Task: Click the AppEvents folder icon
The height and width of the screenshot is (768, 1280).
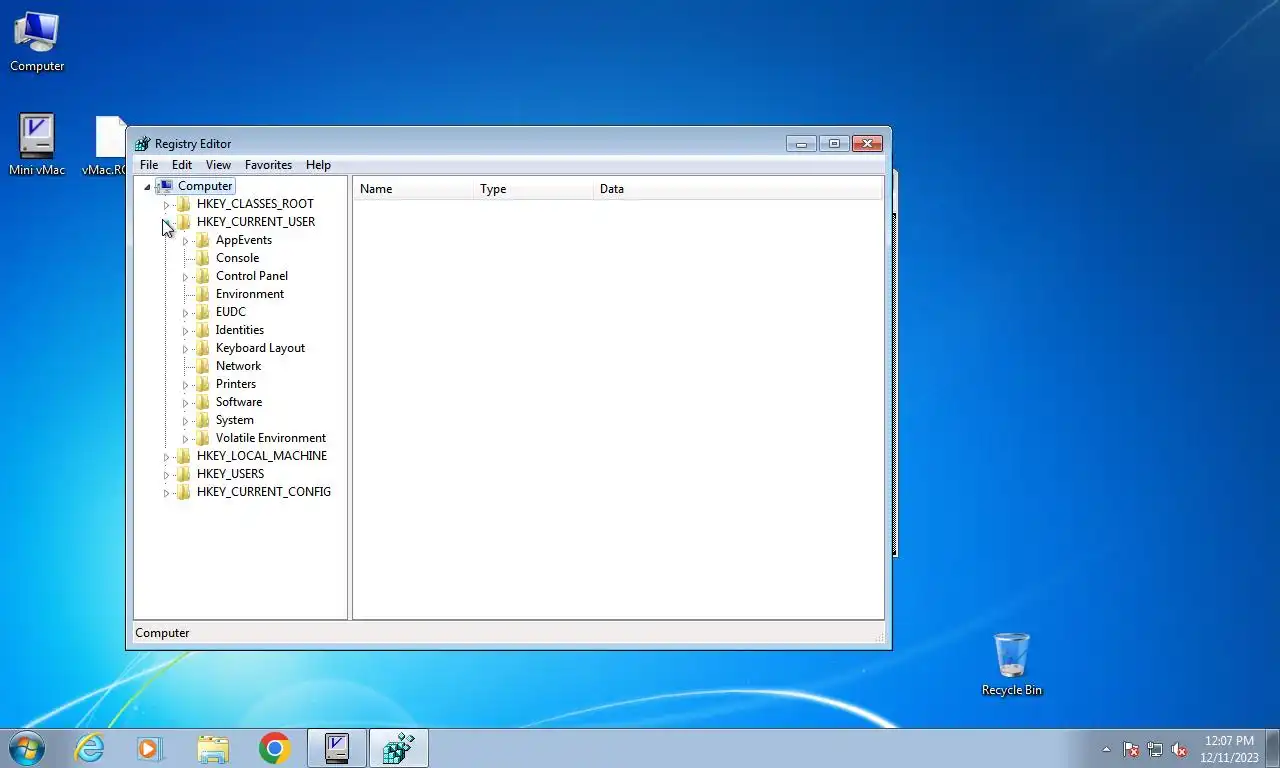Action: 203,240
